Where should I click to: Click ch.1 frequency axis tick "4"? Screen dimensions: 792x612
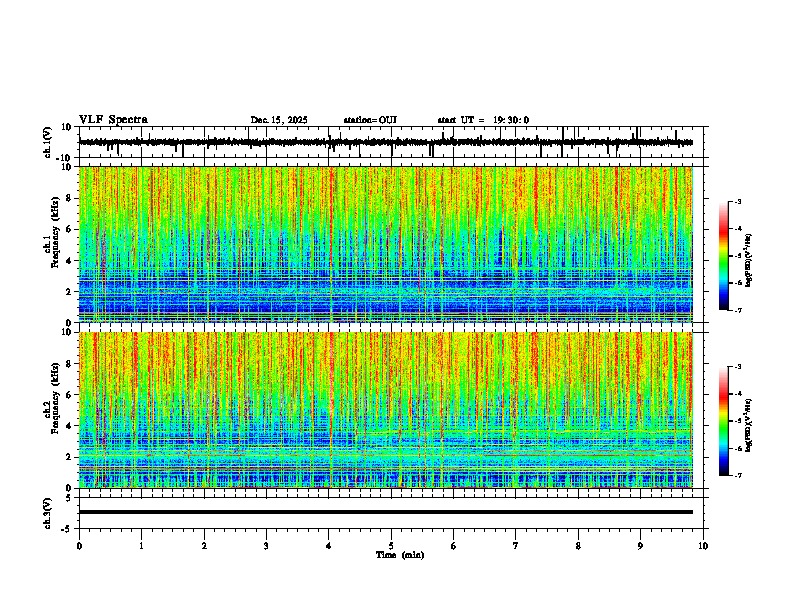(70, 261)
